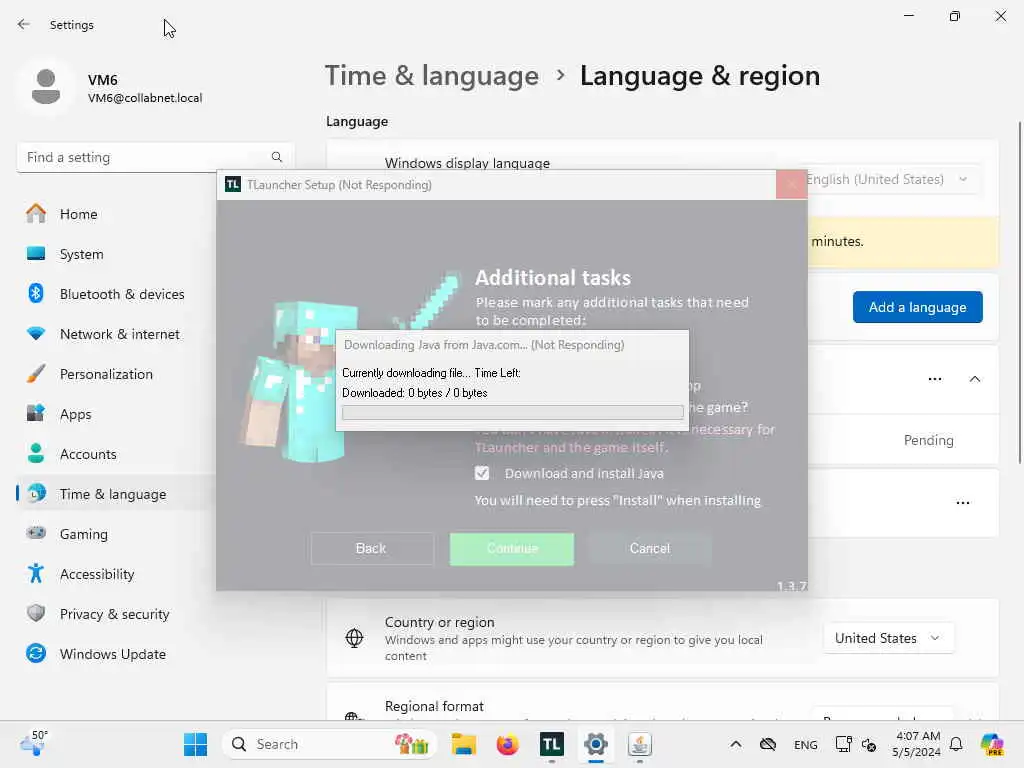Click Continue in TLauncher Setup
This screenshot has width=1024, height=768.
click(512, 549)
